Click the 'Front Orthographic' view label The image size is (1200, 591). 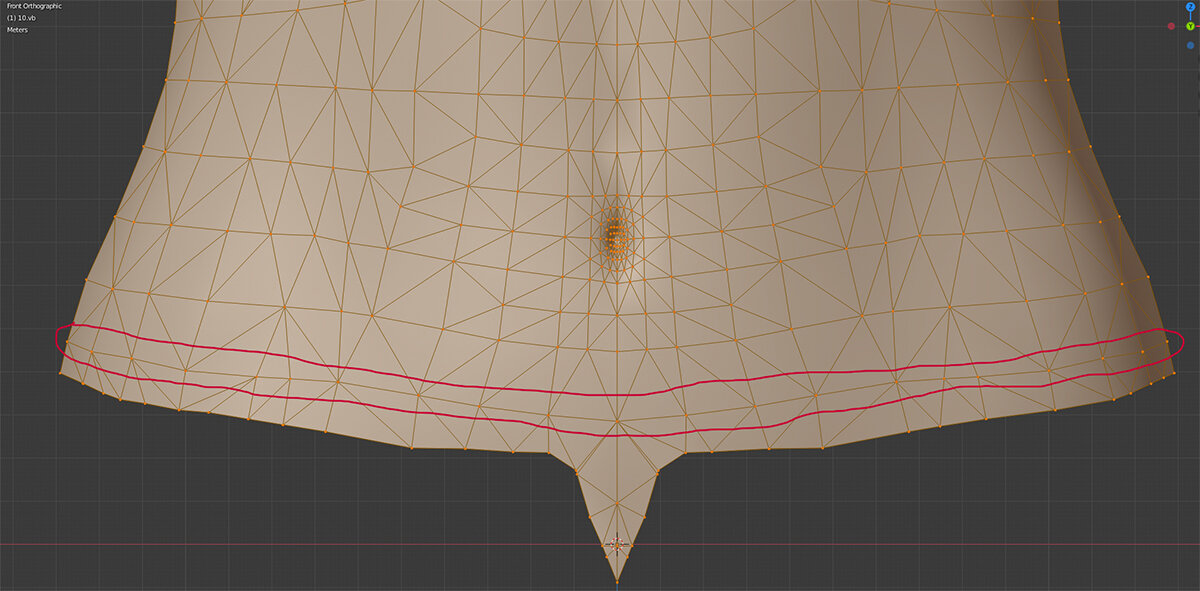34,6
